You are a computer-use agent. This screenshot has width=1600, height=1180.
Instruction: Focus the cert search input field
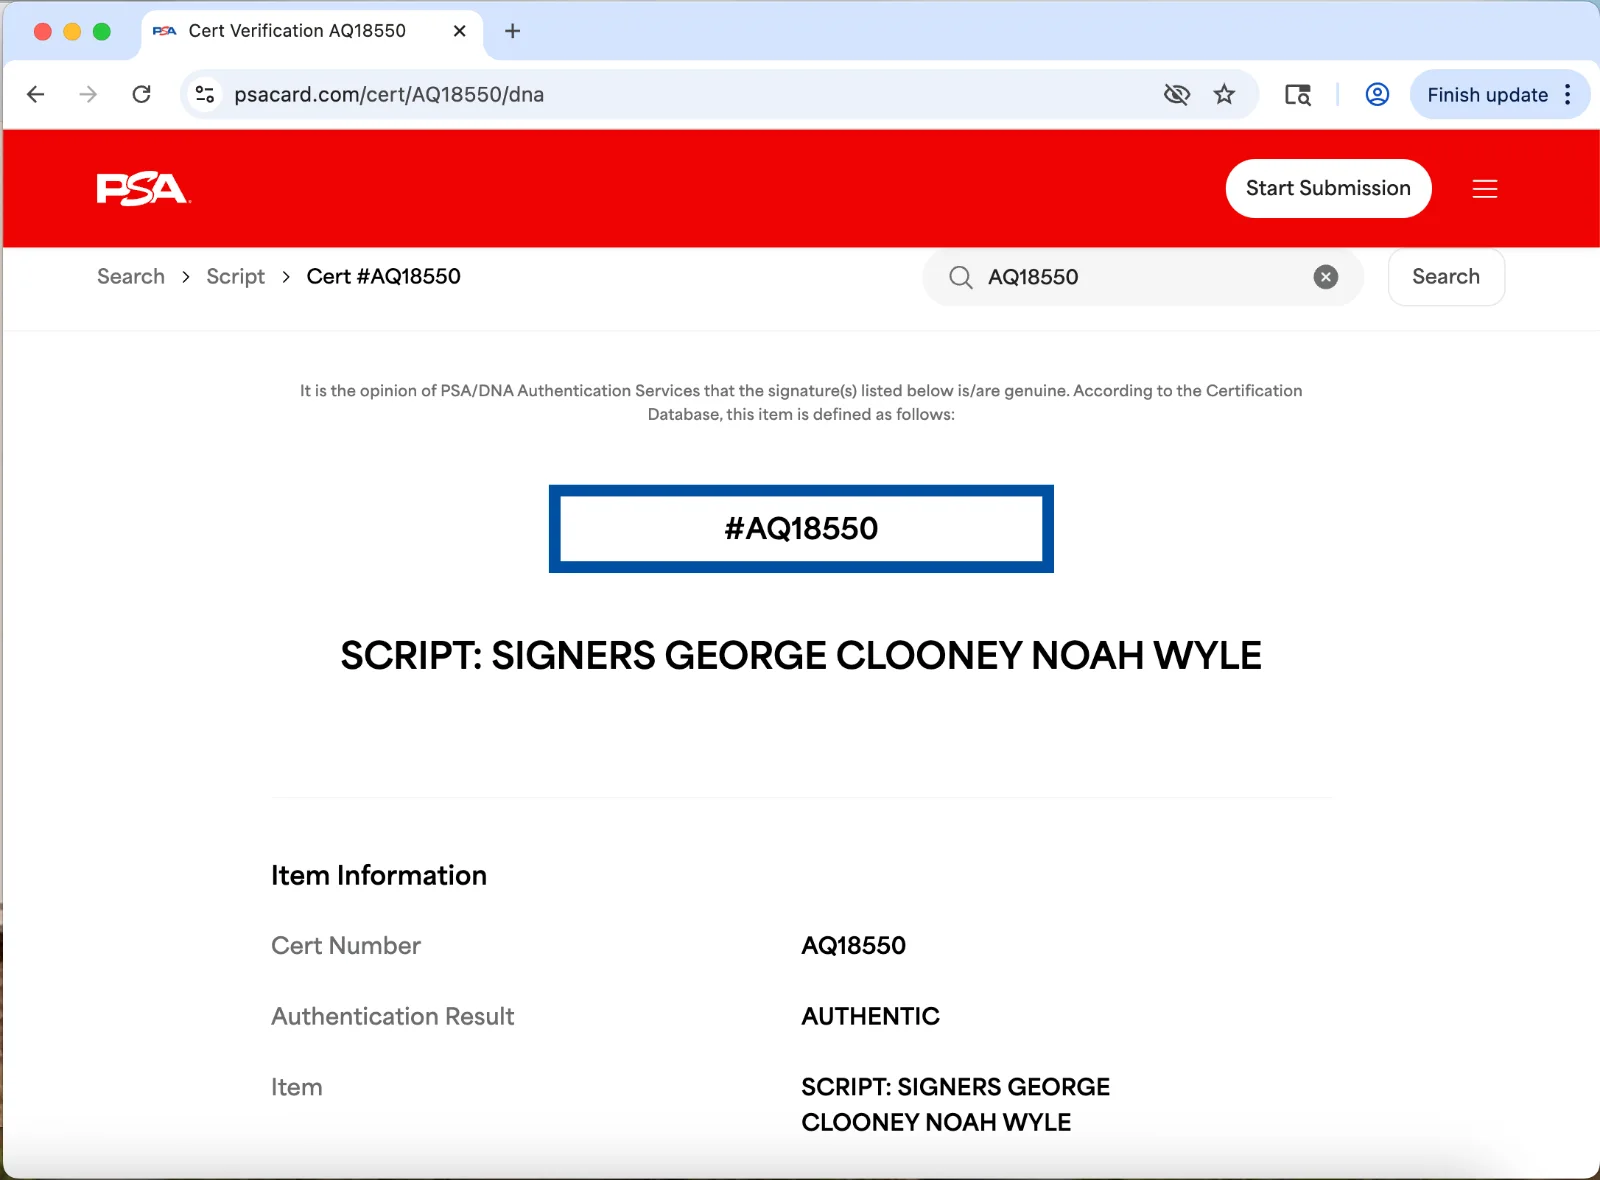click(x=1143, y=277)
